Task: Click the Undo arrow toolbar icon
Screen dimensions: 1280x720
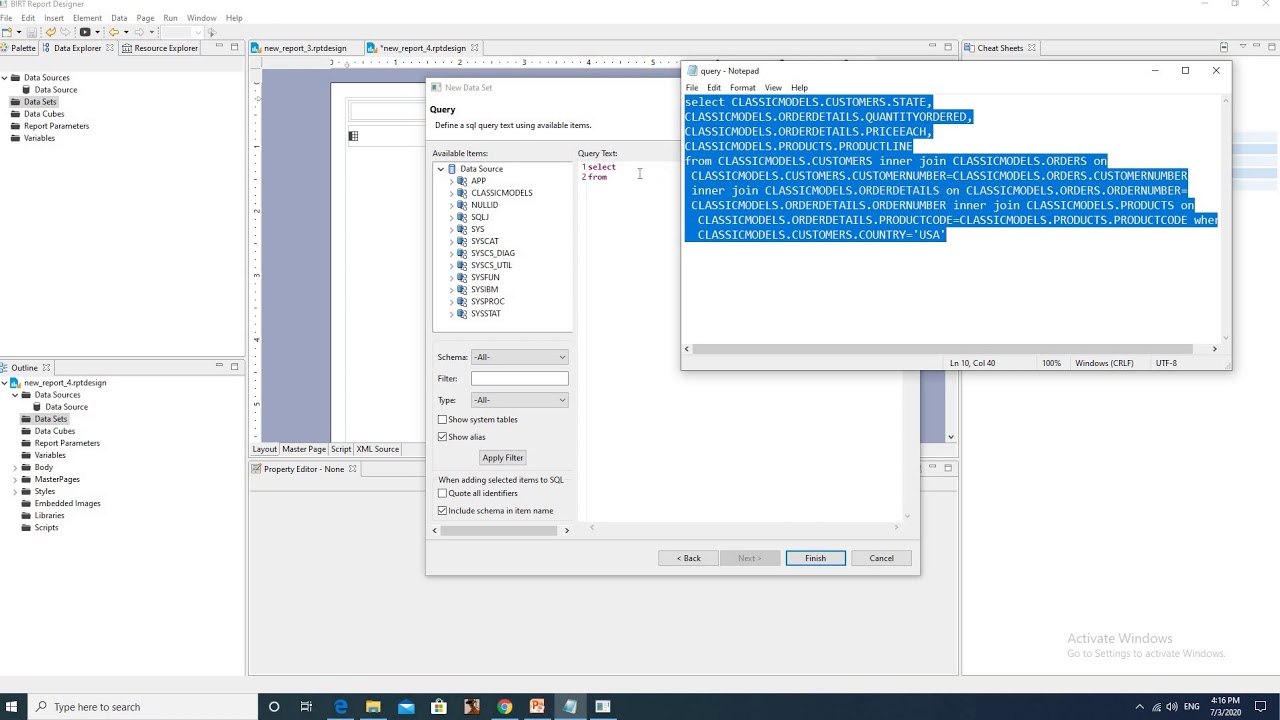Action: (49, 32)
